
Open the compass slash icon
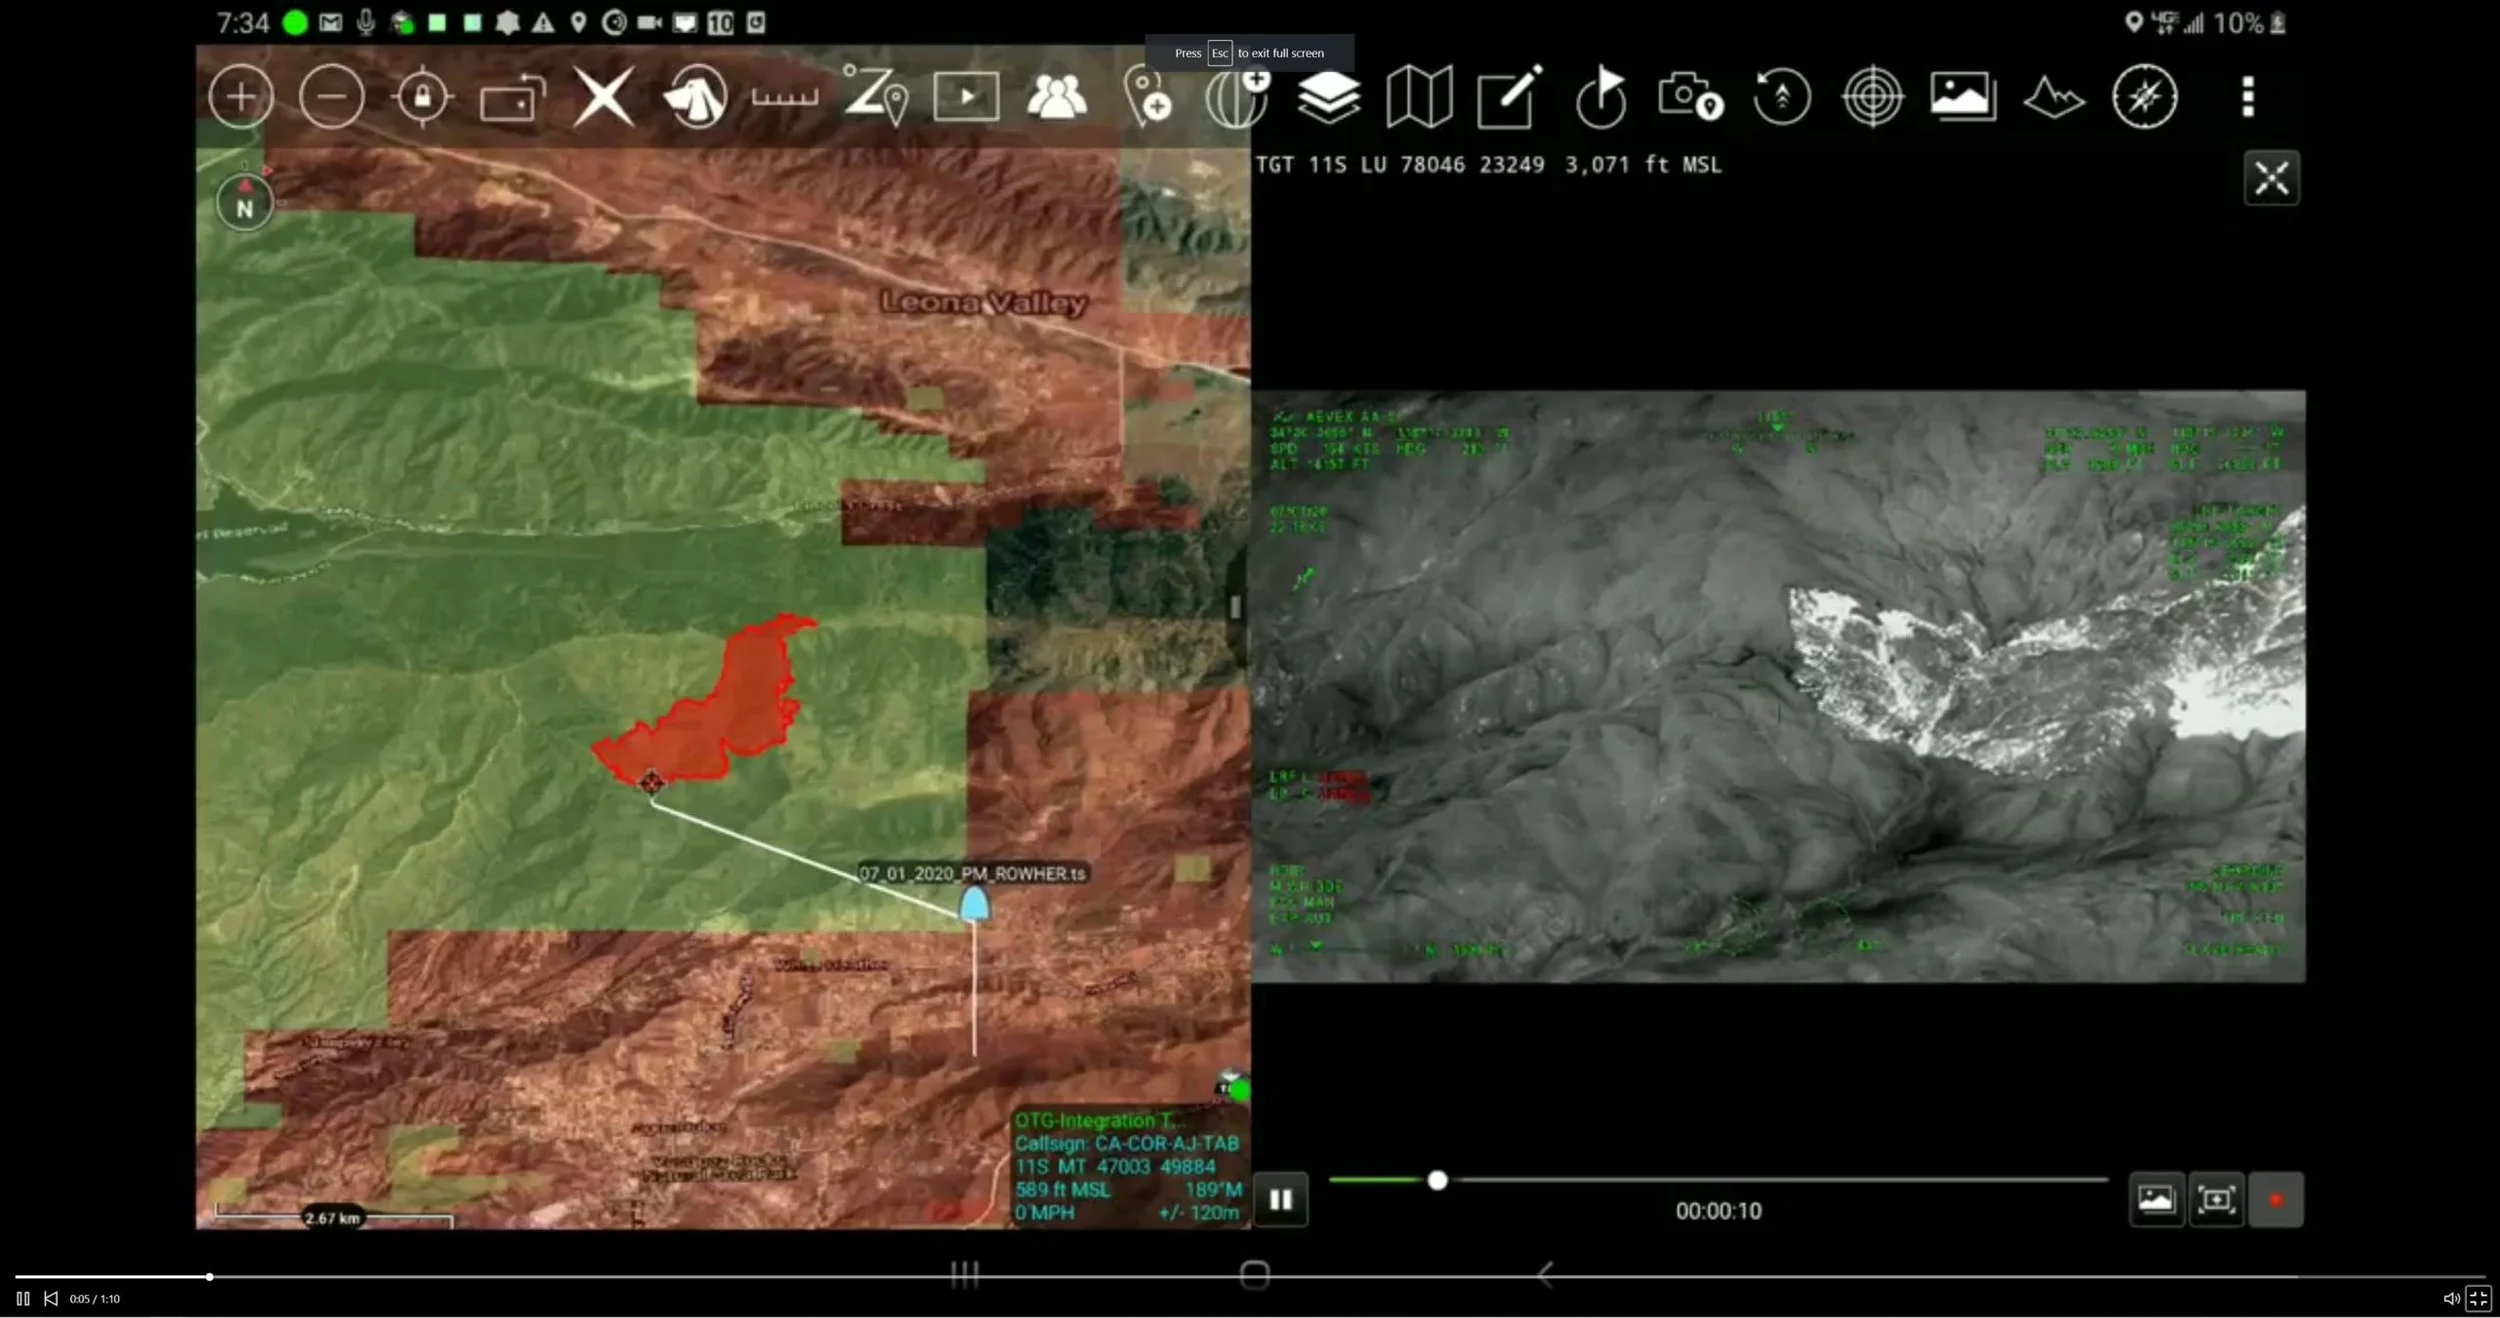pos(2145,97)
